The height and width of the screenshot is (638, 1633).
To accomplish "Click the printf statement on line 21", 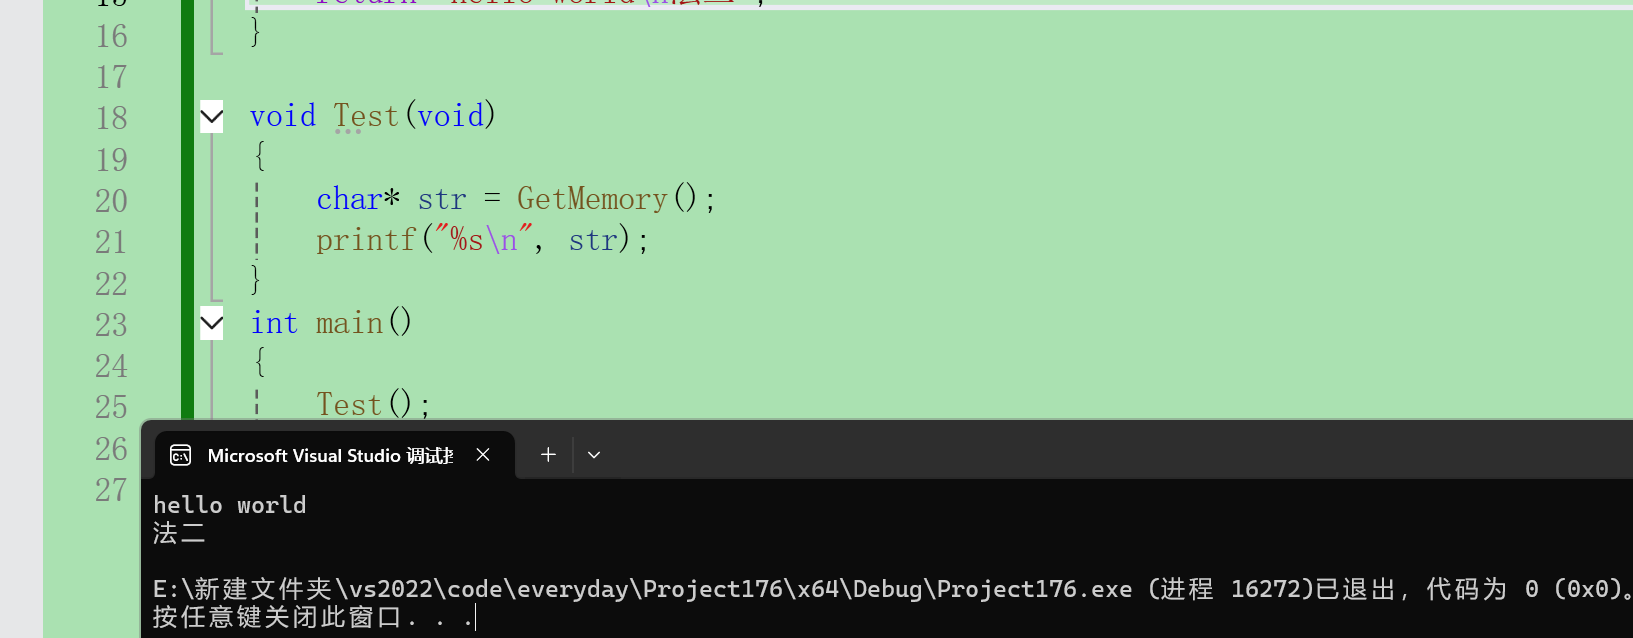I will coord(483,240).
